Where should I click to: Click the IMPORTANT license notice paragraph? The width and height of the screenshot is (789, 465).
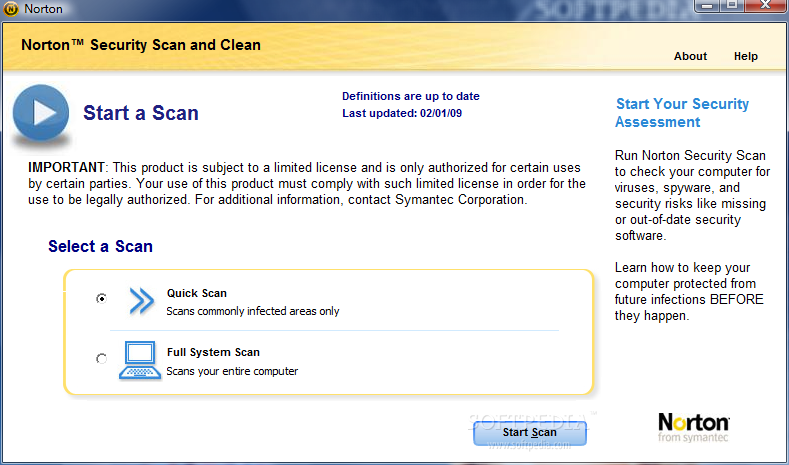click(307, 184)
